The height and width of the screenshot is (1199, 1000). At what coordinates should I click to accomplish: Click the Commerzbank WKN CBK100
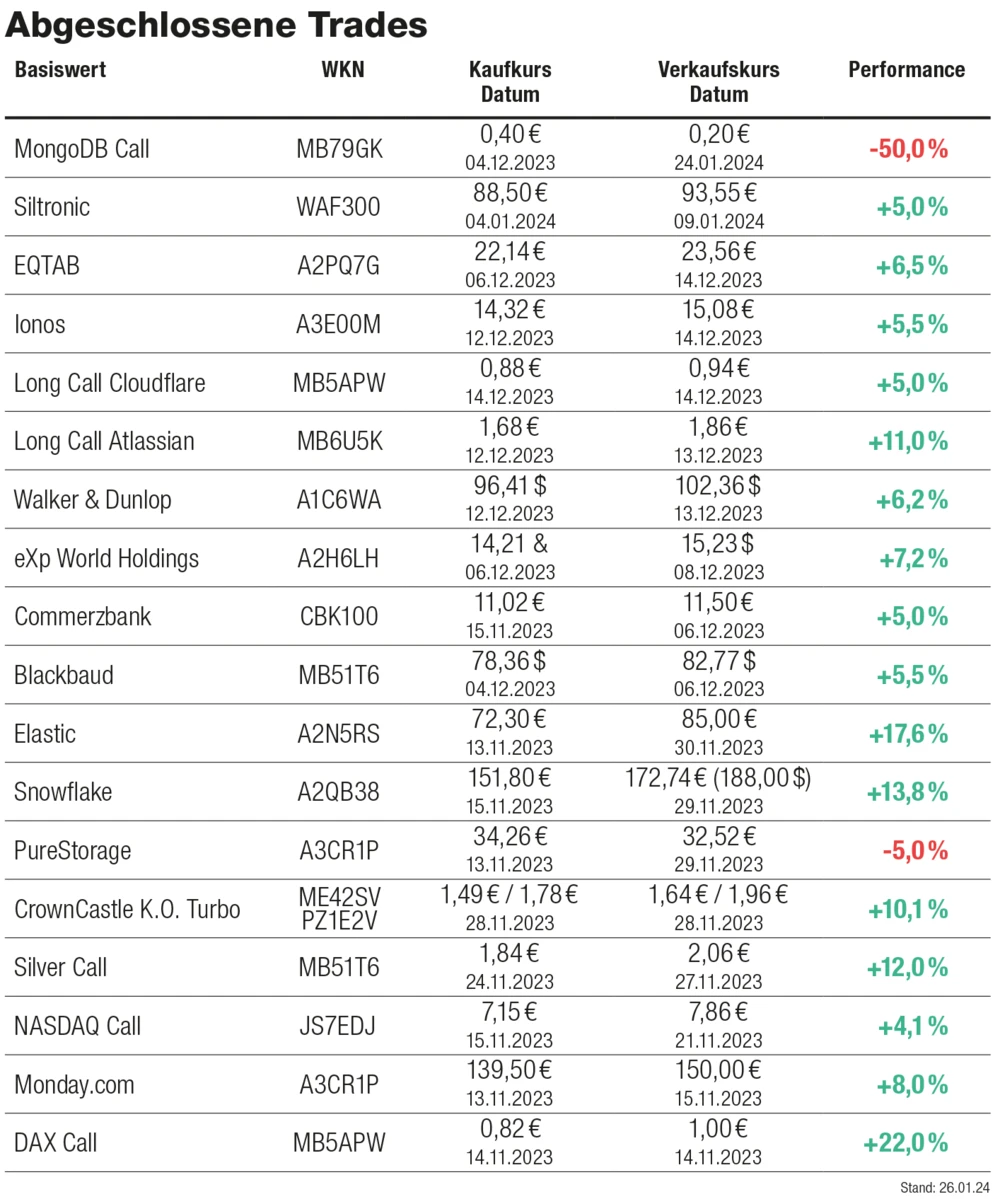click(x=339, y=617)
